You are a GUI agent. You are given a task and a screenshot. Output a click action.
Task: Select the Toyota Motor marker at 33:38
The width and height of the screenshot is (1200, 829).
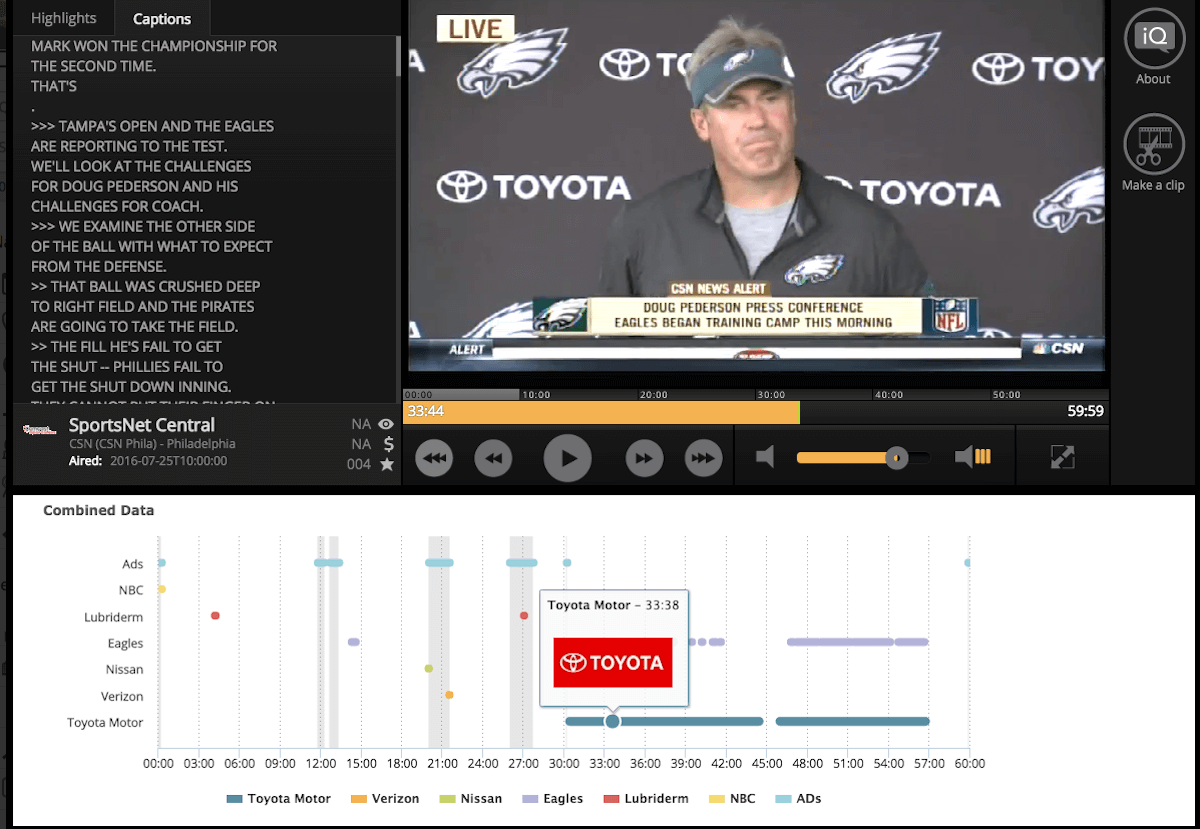coord(612,721)
